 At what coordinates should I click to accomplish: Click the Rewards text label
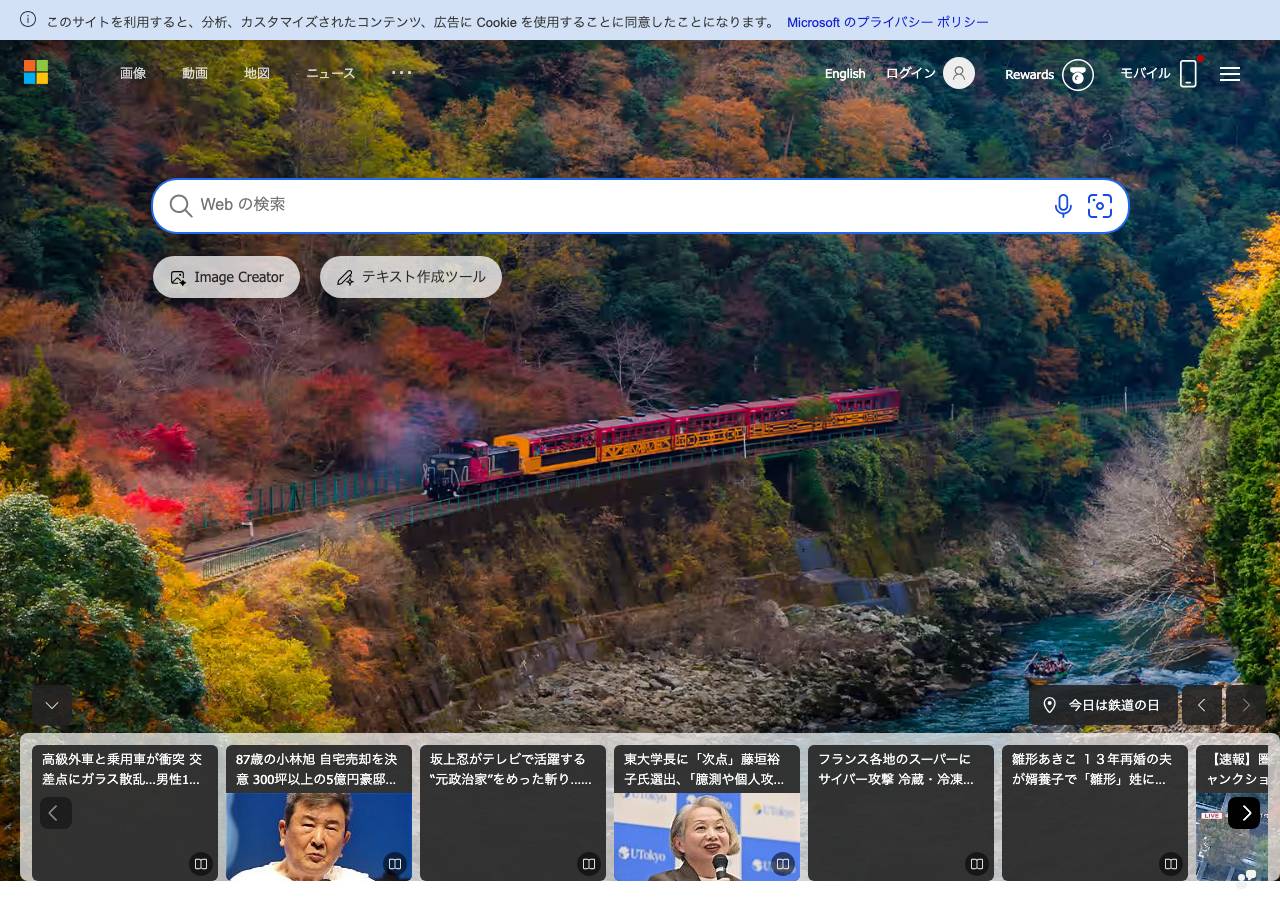coord(1030,74)
